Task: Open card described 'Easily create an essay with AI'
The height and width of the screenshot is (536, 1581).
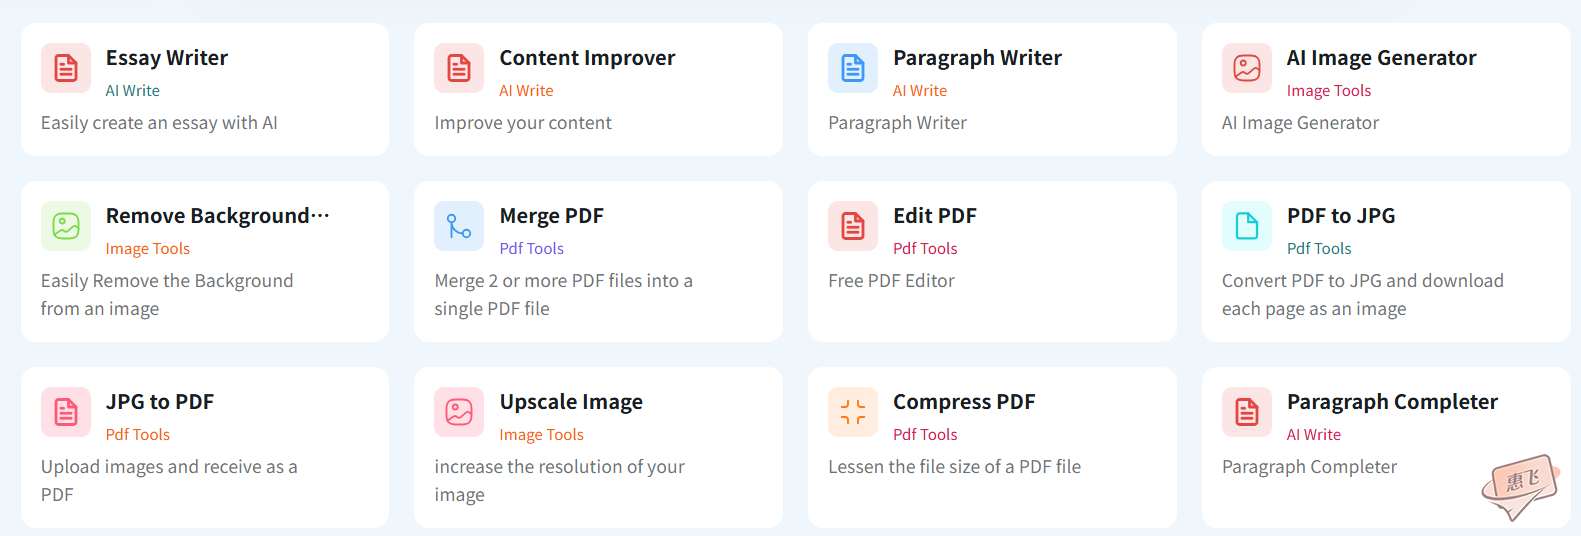Action: pos(205,89)
